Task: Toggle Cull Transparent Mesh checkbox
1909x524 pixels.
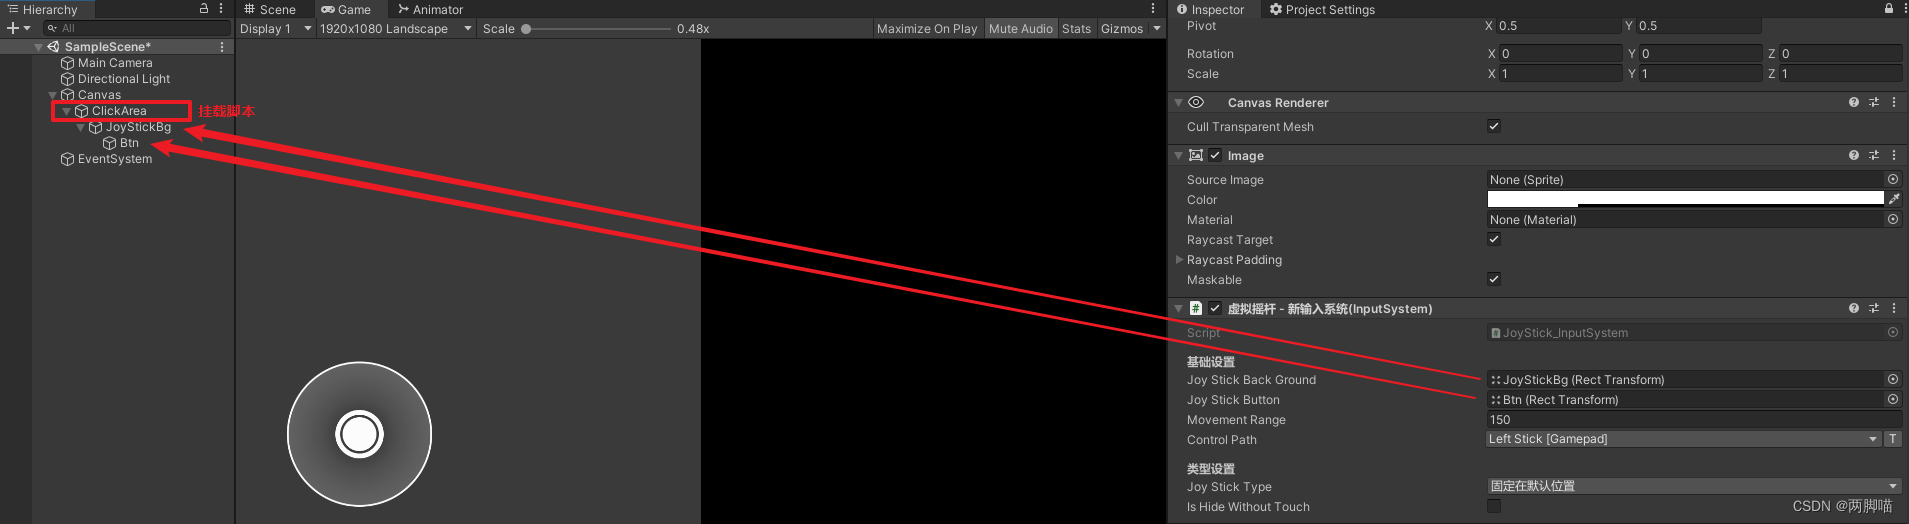Action: tap(1494, 126)
